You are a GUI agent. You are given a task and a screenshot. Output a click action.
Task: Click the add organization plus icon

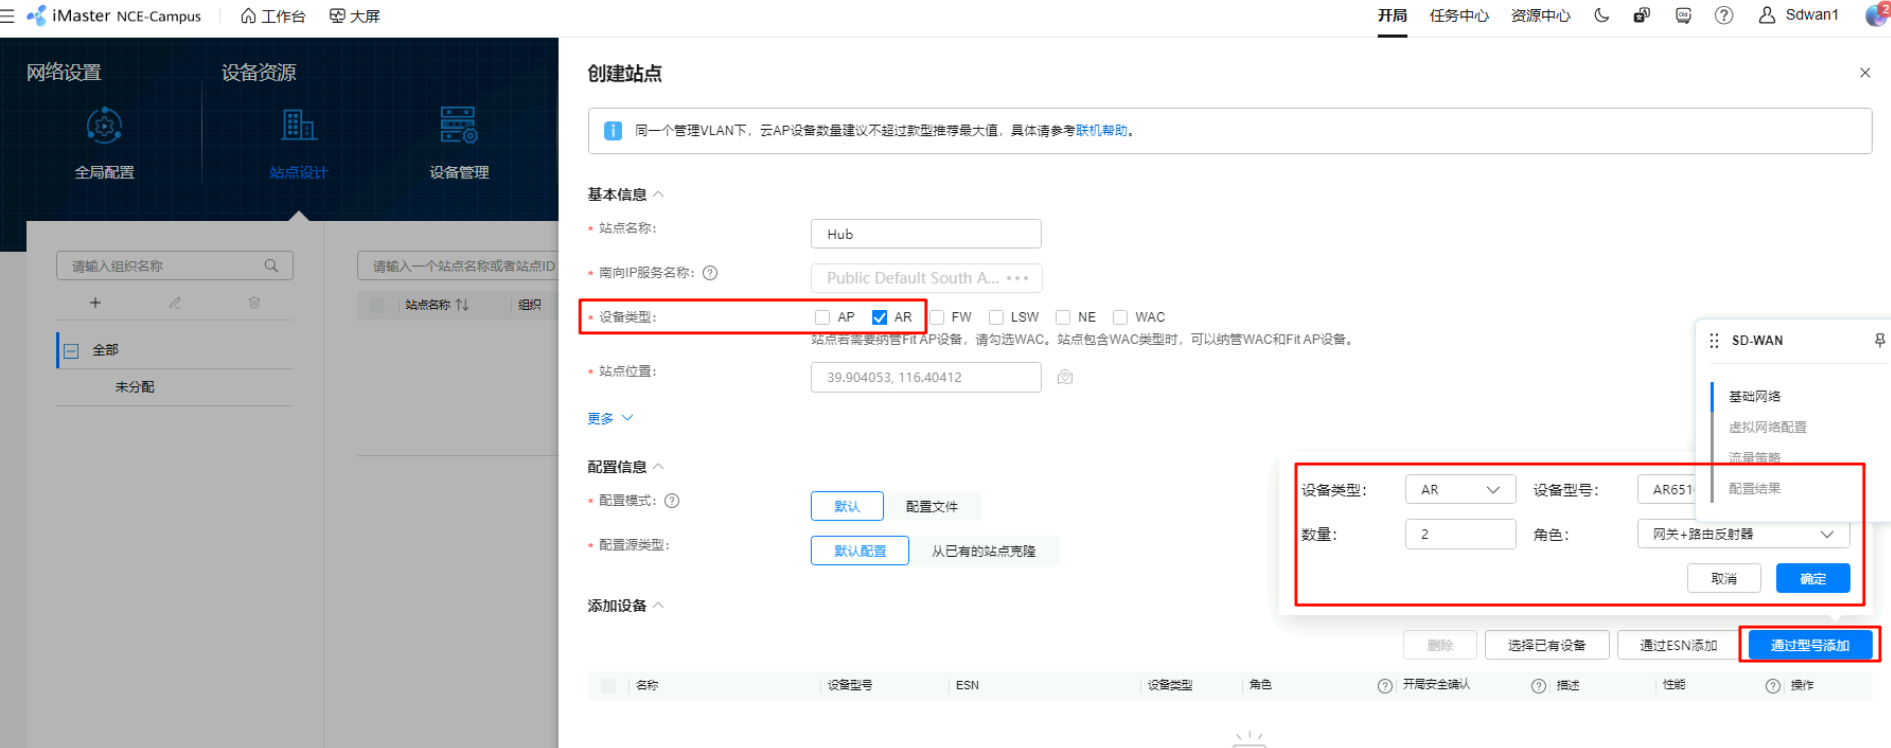pyautogui.click(x=95, y=303)
